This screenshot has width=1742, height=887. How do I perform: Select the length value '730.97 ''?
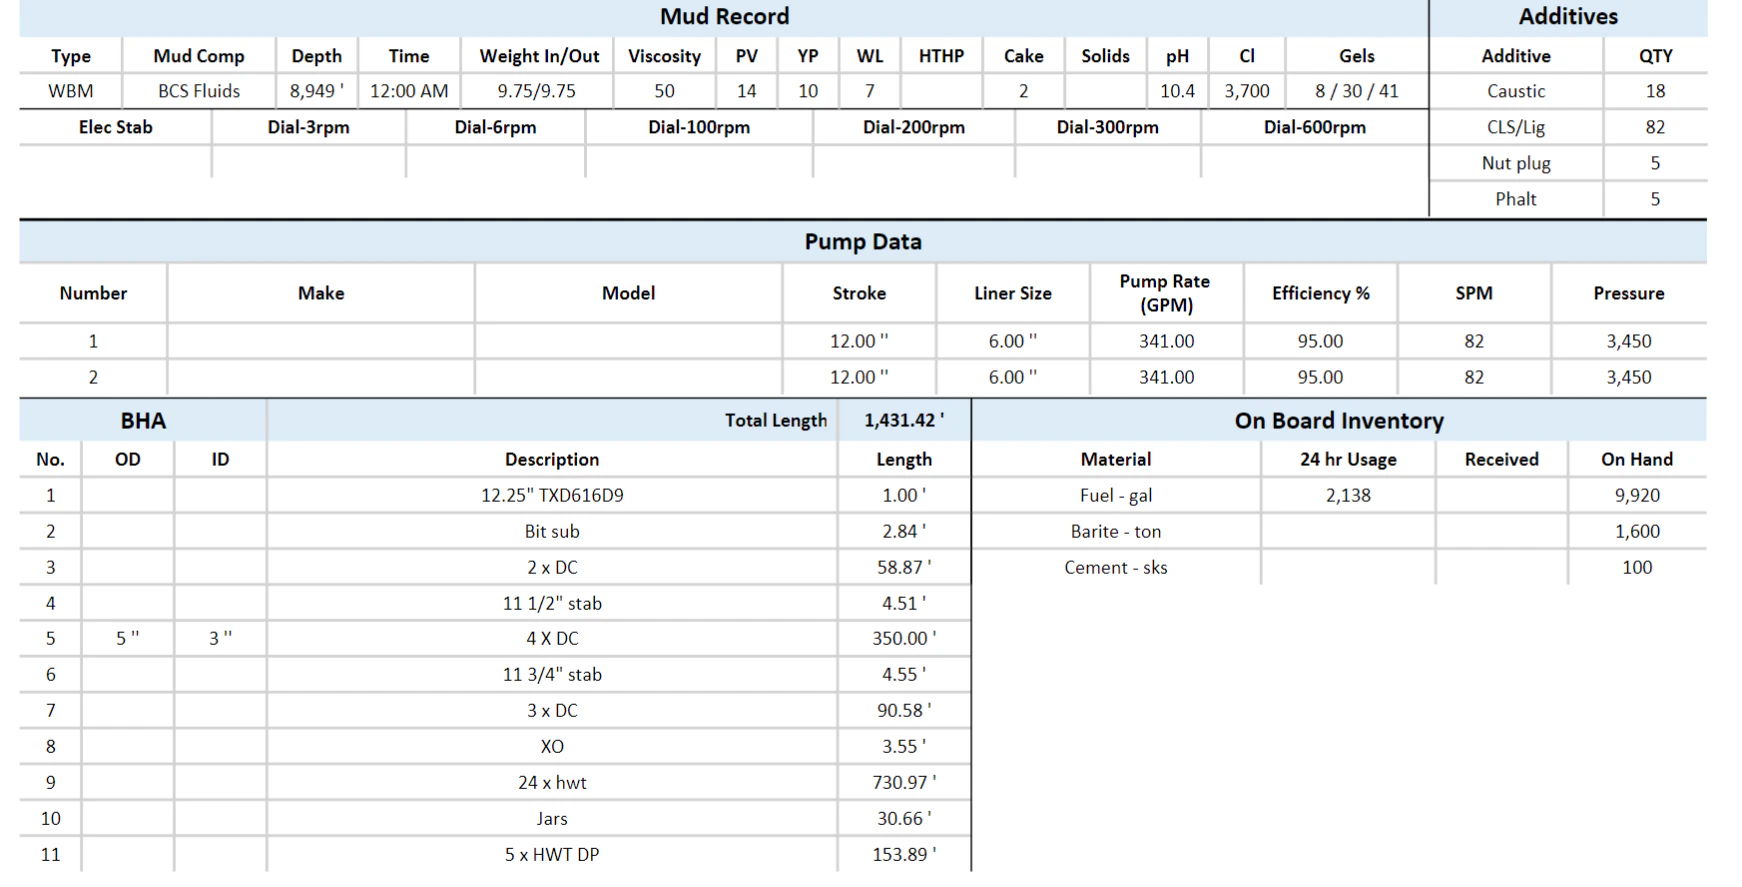point(904,782)
